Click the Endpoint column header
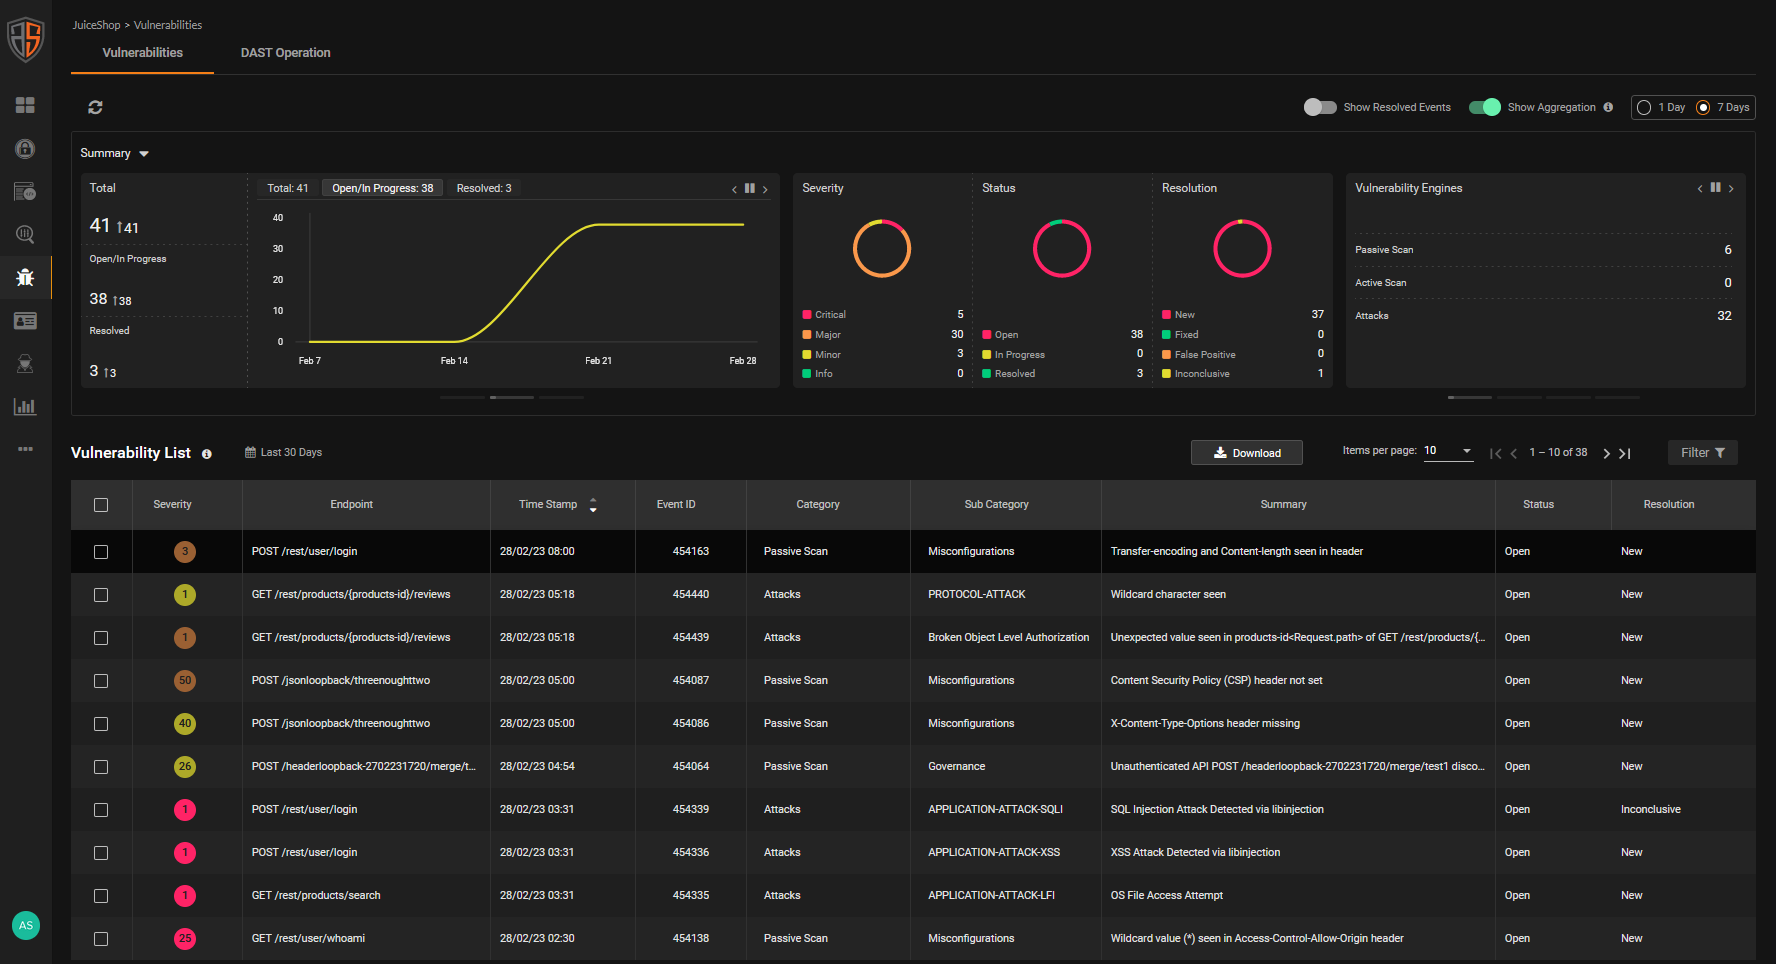The width and height of the screenshot is (1776, 964). pos(351,505)
